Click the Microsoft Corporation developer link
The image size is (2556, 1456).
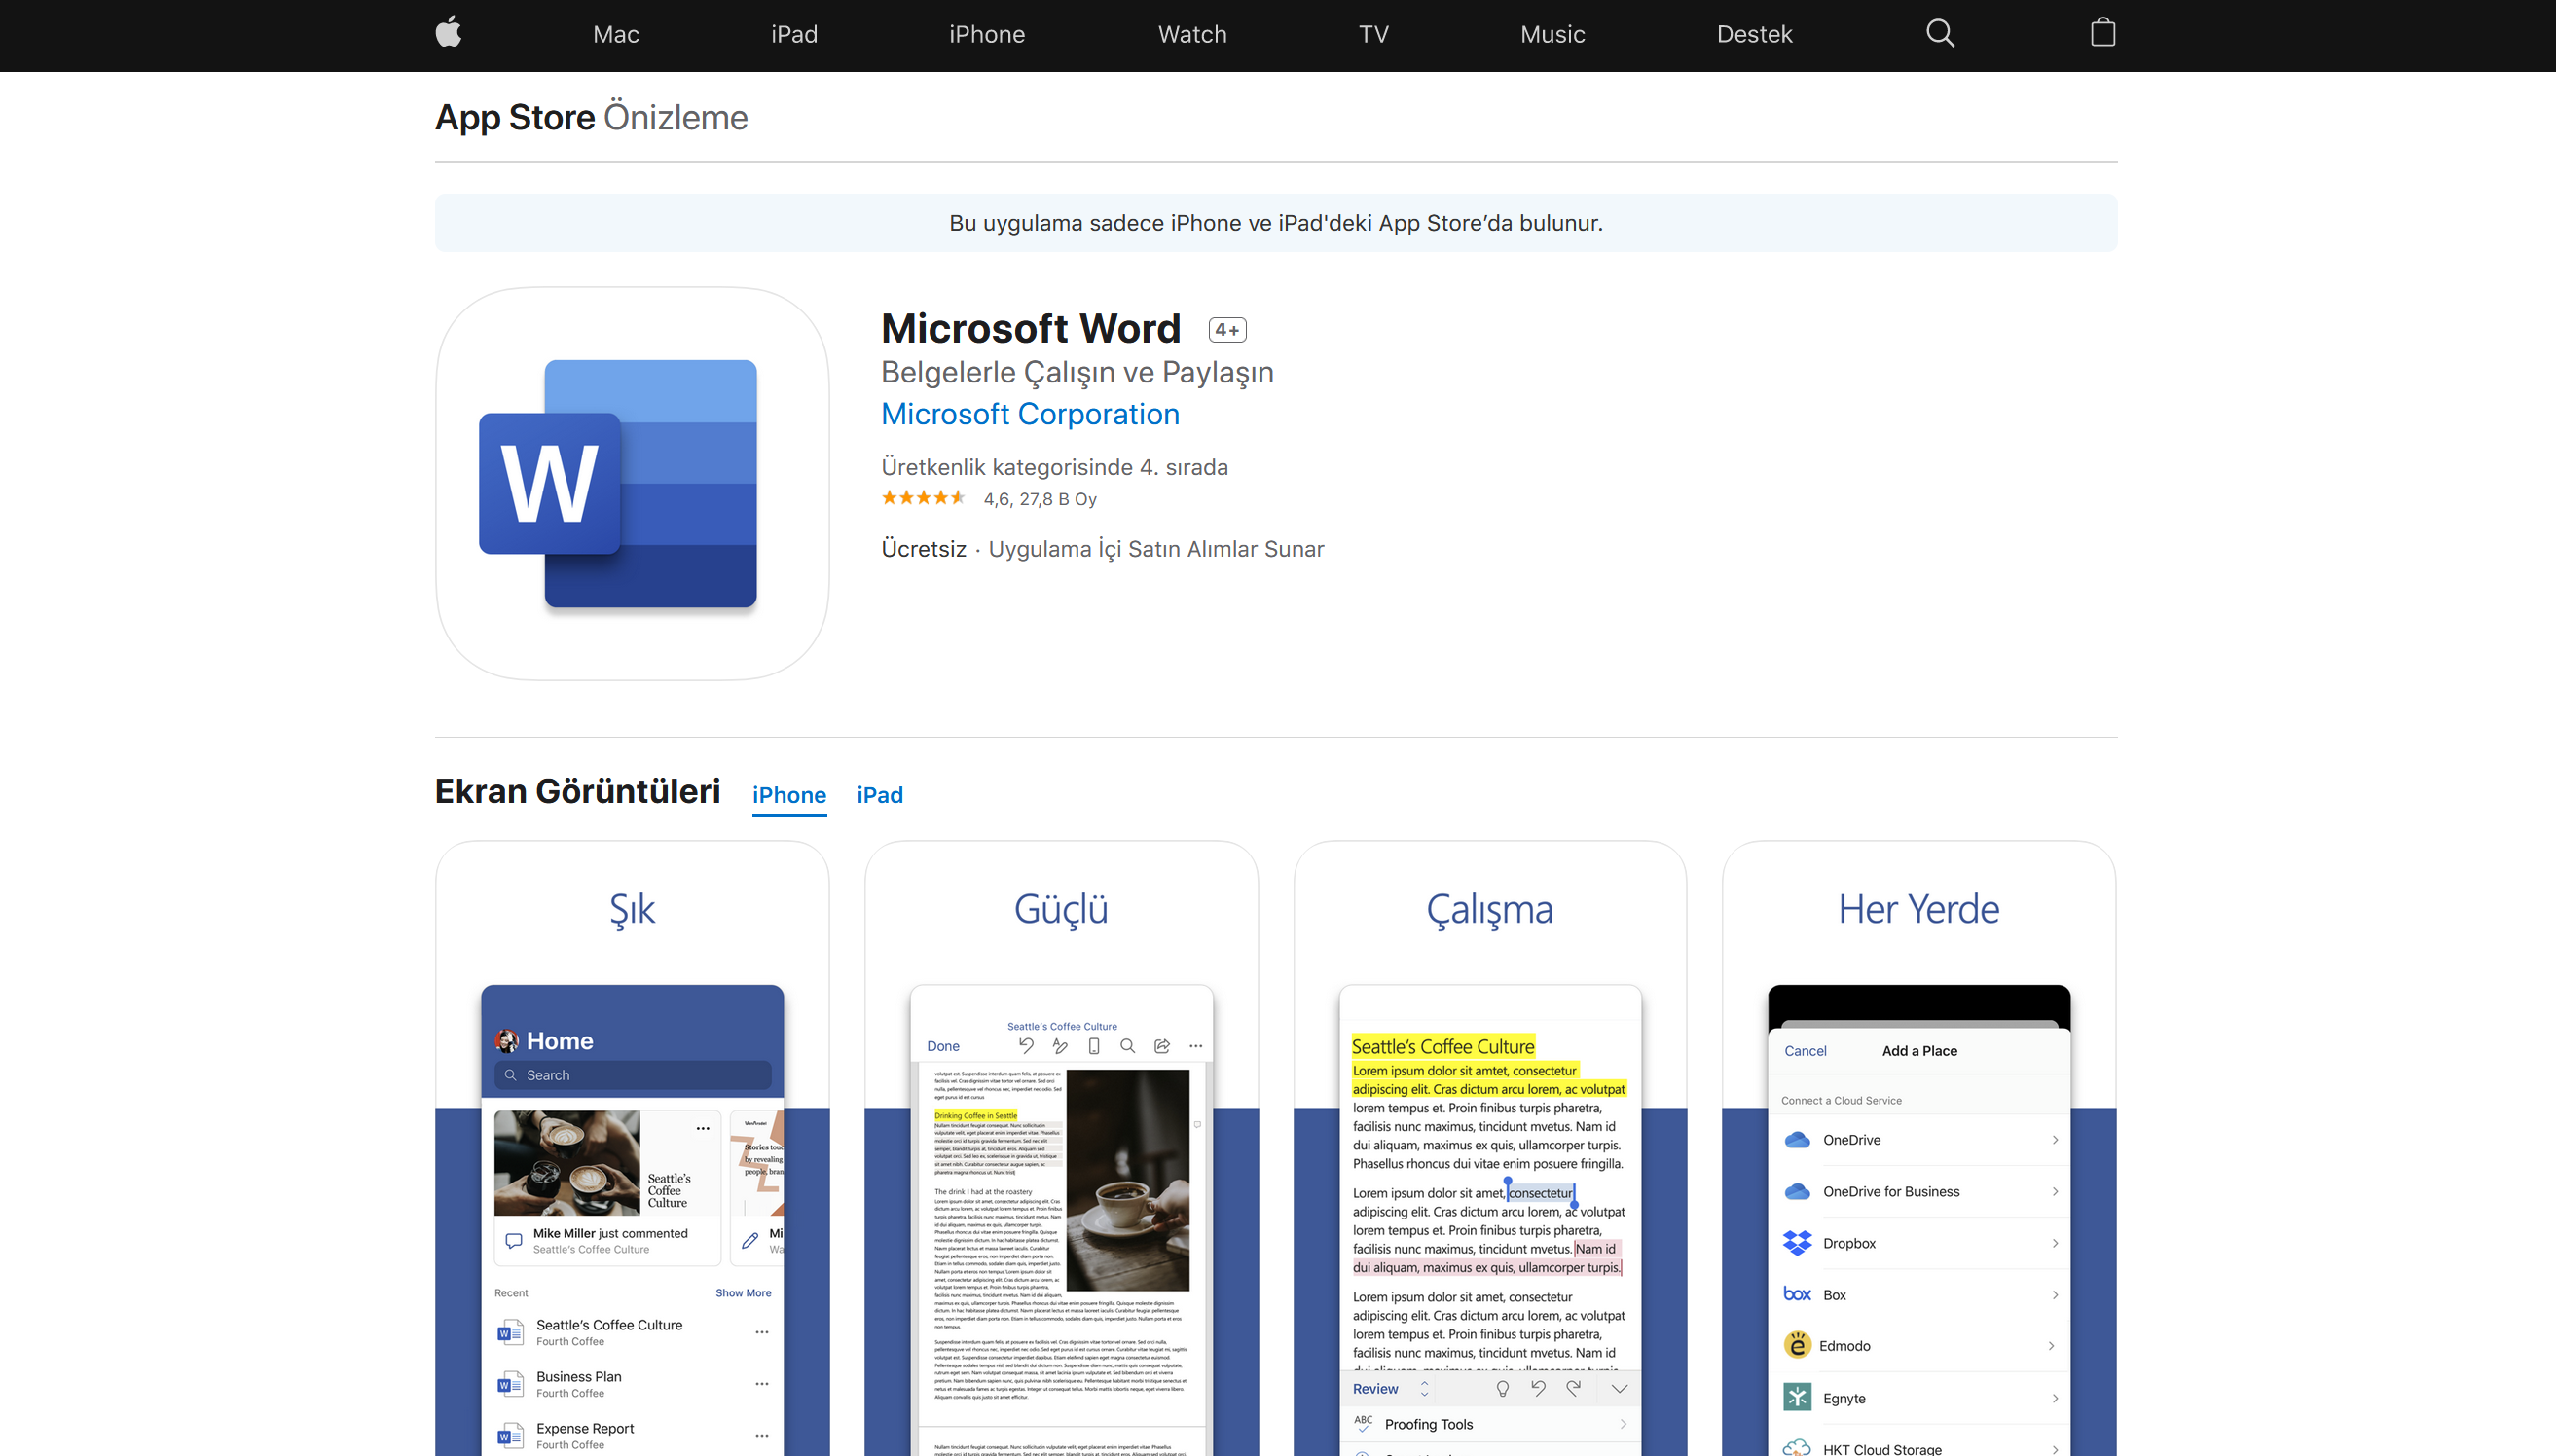[x=1031, y=415]
